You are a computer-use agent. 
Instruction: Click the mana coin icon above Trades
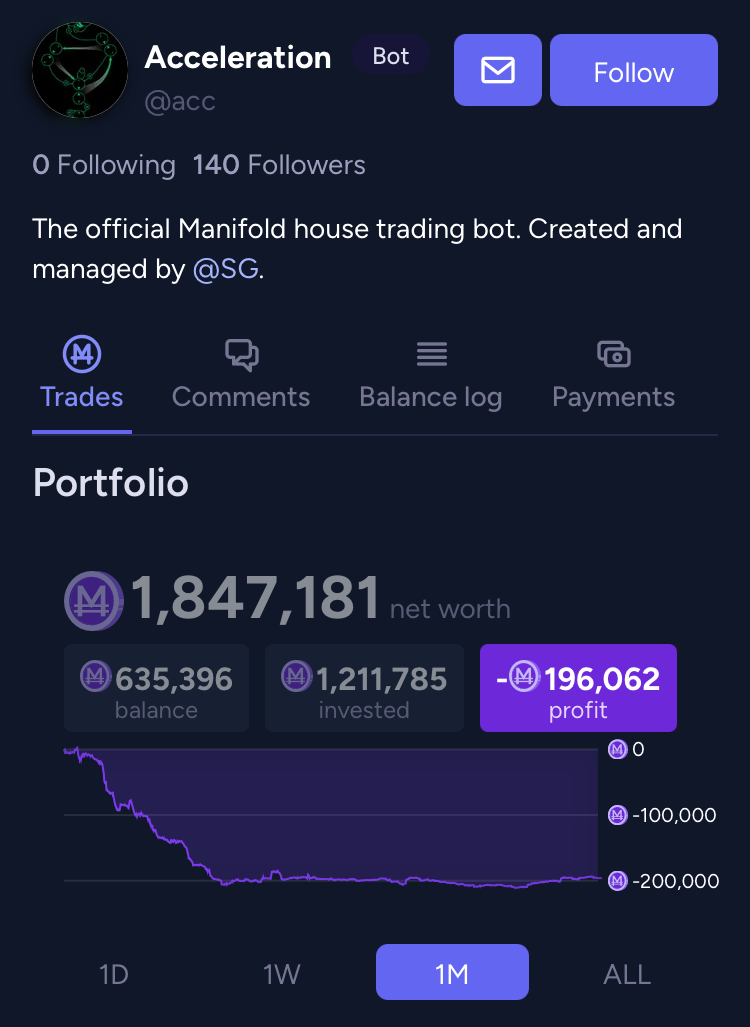click(x=82, y=354)
